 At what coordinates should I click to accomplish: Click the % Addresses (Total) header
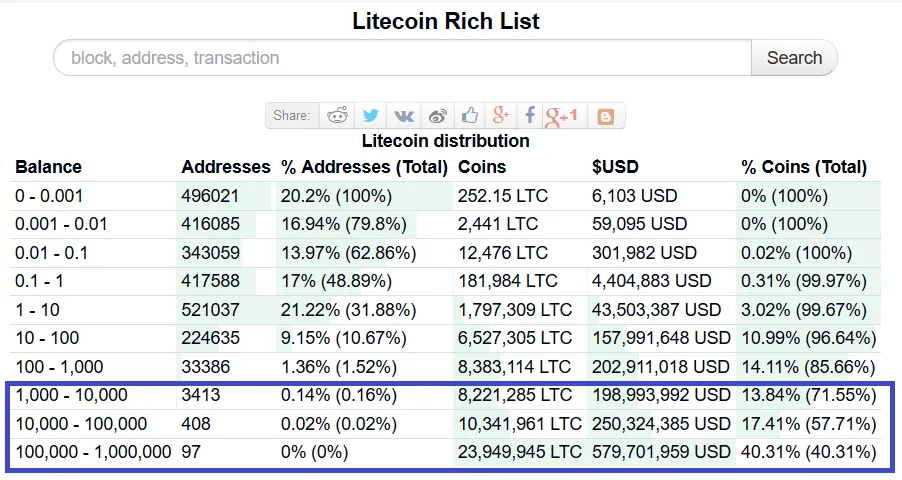click(x=364, y=167)
